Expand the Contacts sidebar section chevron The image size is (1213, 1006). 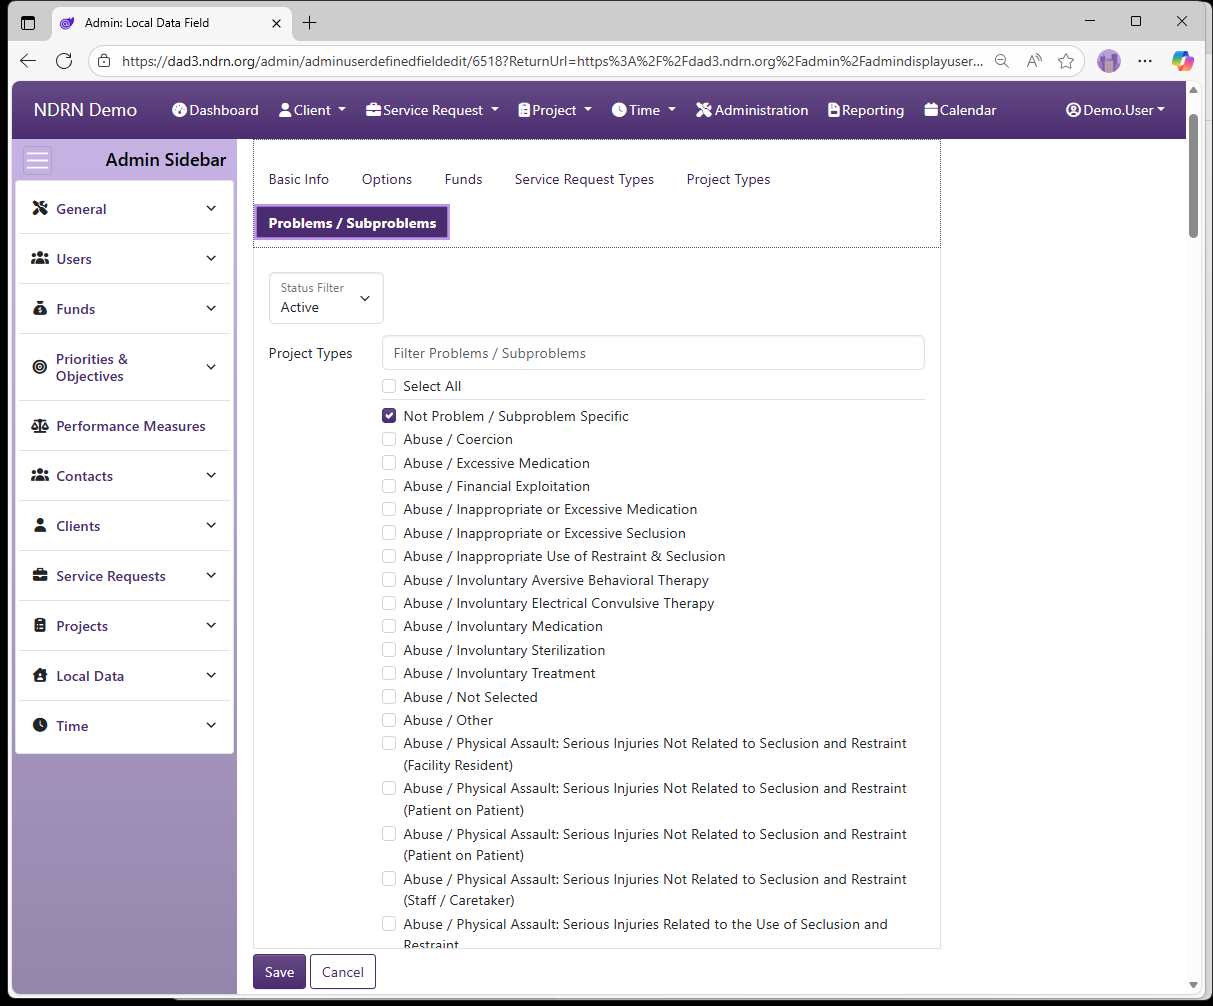coord(211,475)
